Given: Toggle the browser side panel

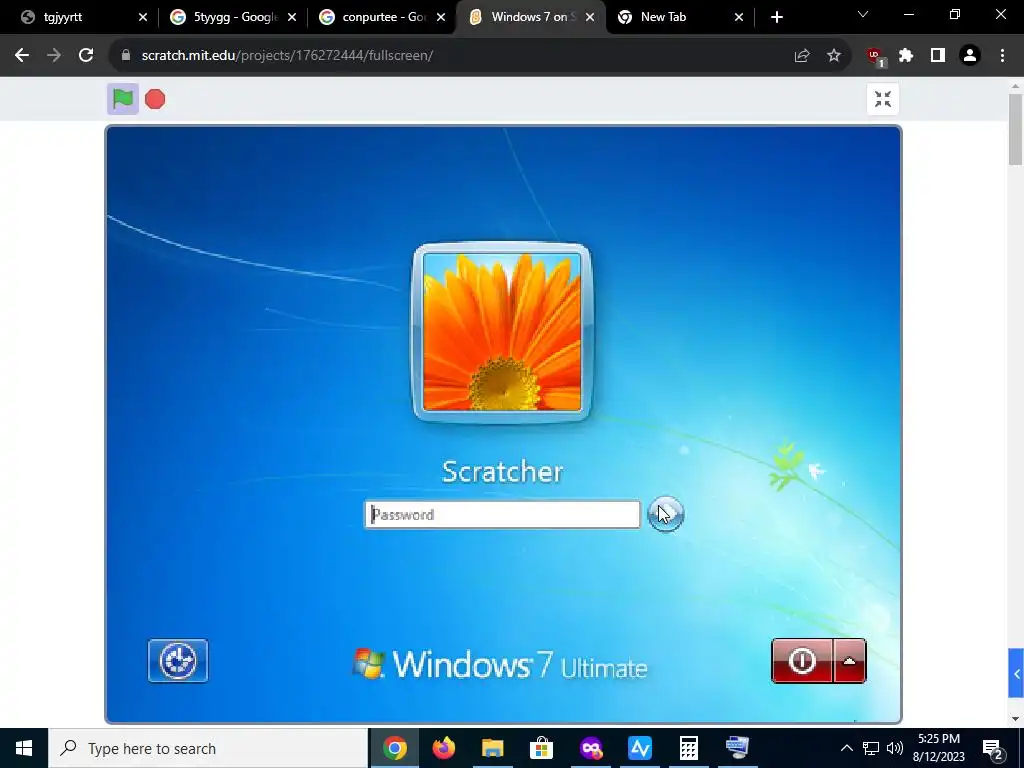Looking at the screenshot, I should 938,56.
